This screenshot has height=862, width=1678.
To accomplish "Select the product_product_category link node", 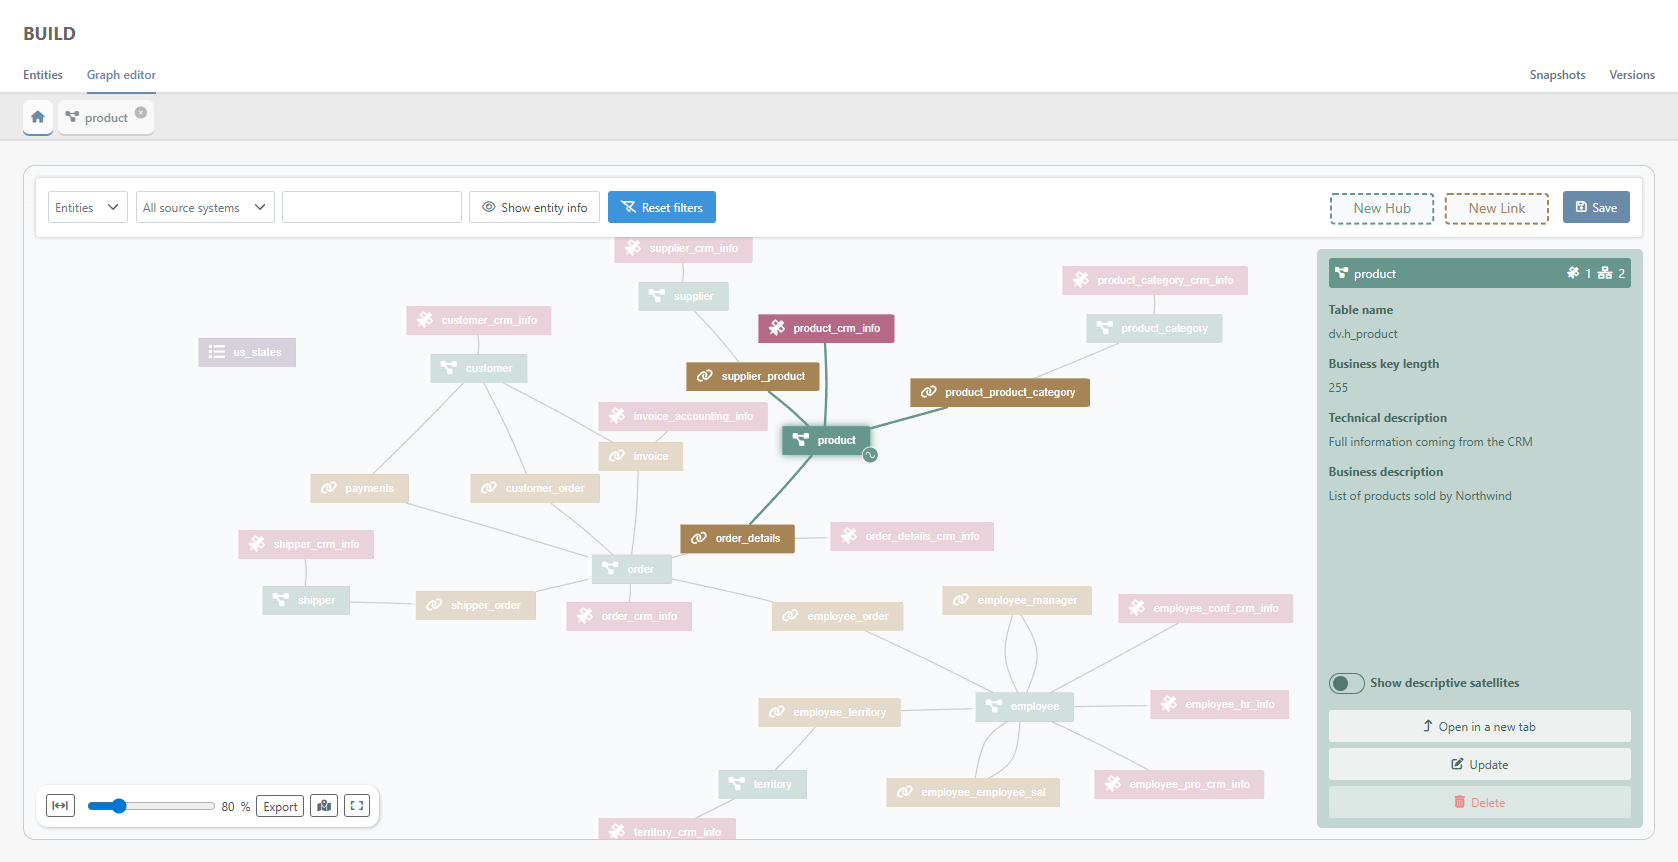I will point(1000,392).
